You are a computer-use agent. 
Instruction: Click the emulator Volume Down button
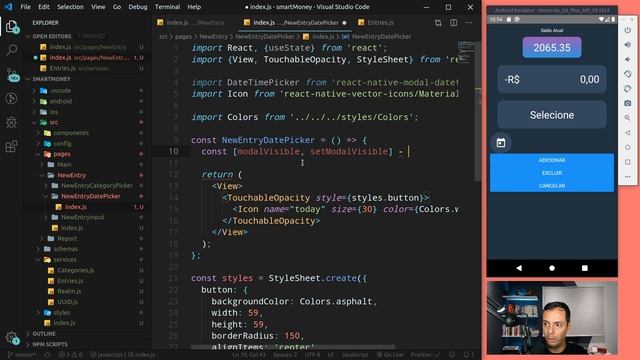click(628, 60)
